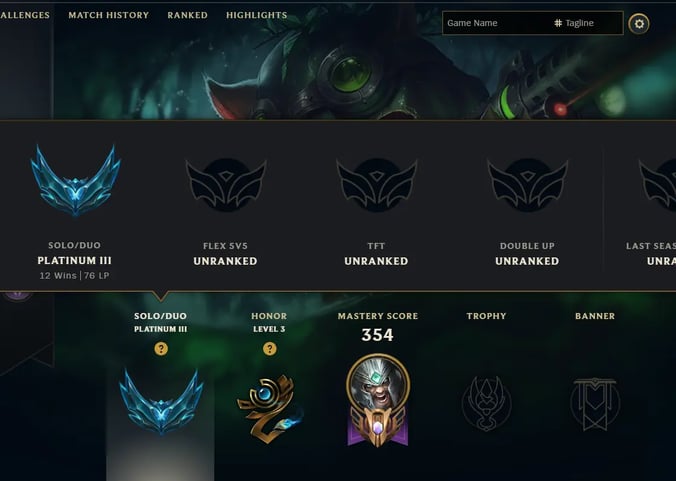Viewport: 676px width, 481px height.
Task: Switch to the Match History tab
Action: pyautogui.click(x=109, y=15)
